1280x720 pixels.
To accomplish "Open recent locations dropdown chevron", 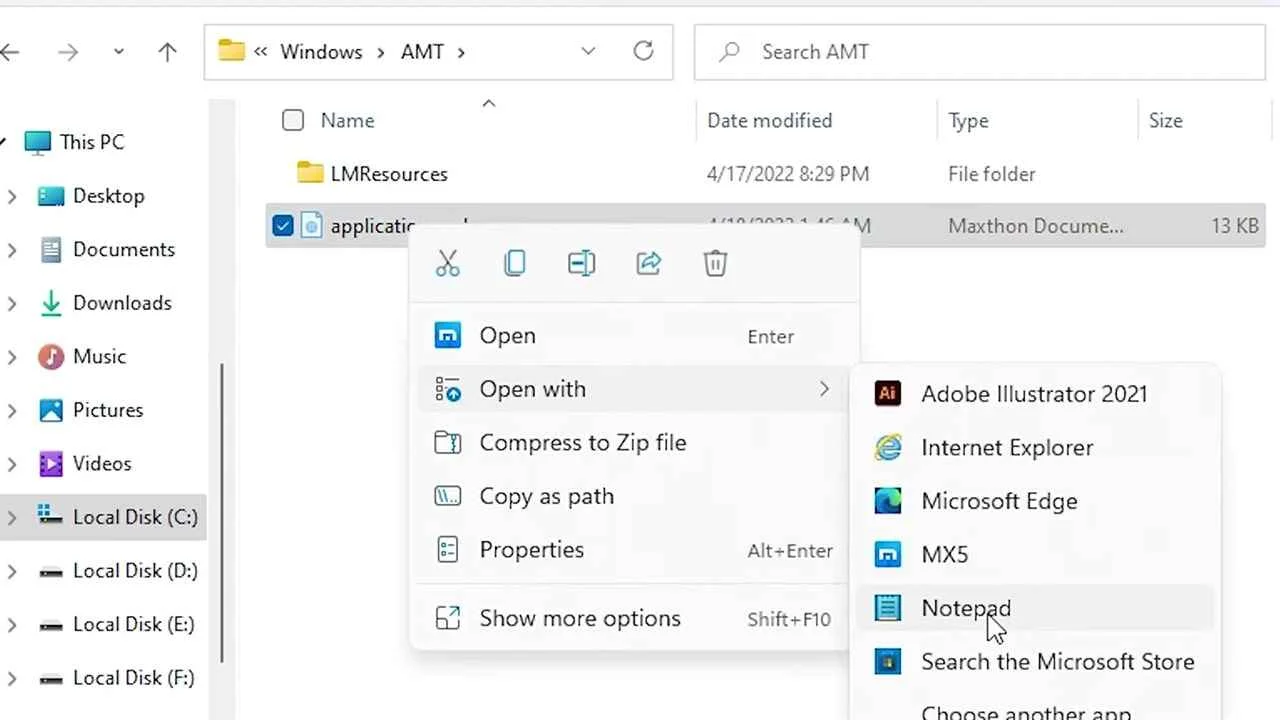I will [118, 52].
